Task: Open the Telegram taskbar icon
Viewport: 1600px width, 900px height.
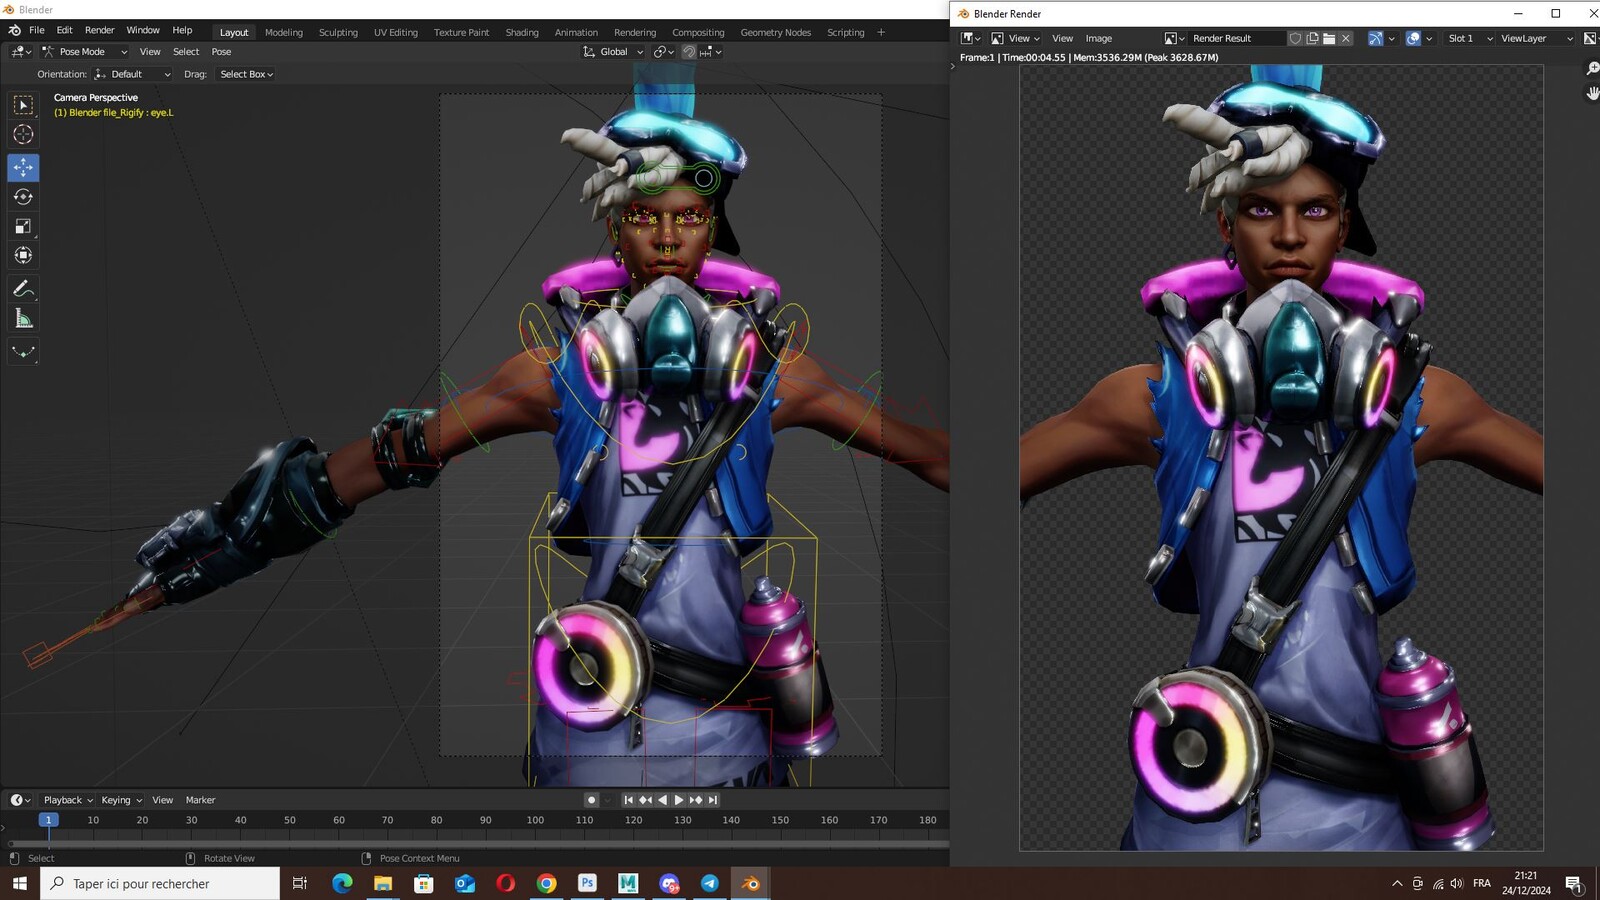Action: pos(709,883)
